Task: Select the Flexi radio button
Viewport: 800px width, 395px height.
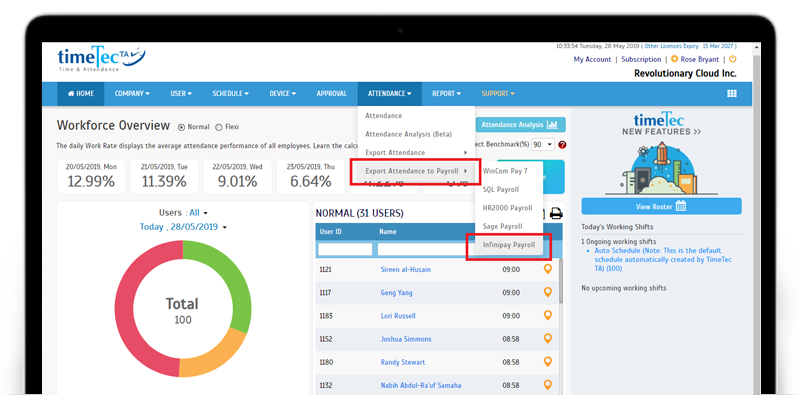Action: point(219,127)
